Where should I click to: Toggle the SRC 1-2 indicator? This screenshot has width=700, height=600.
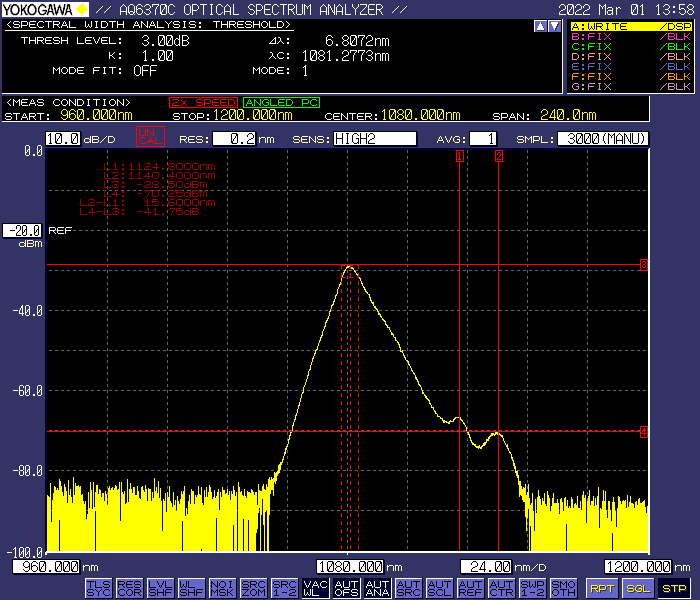(x=284, y=588)
